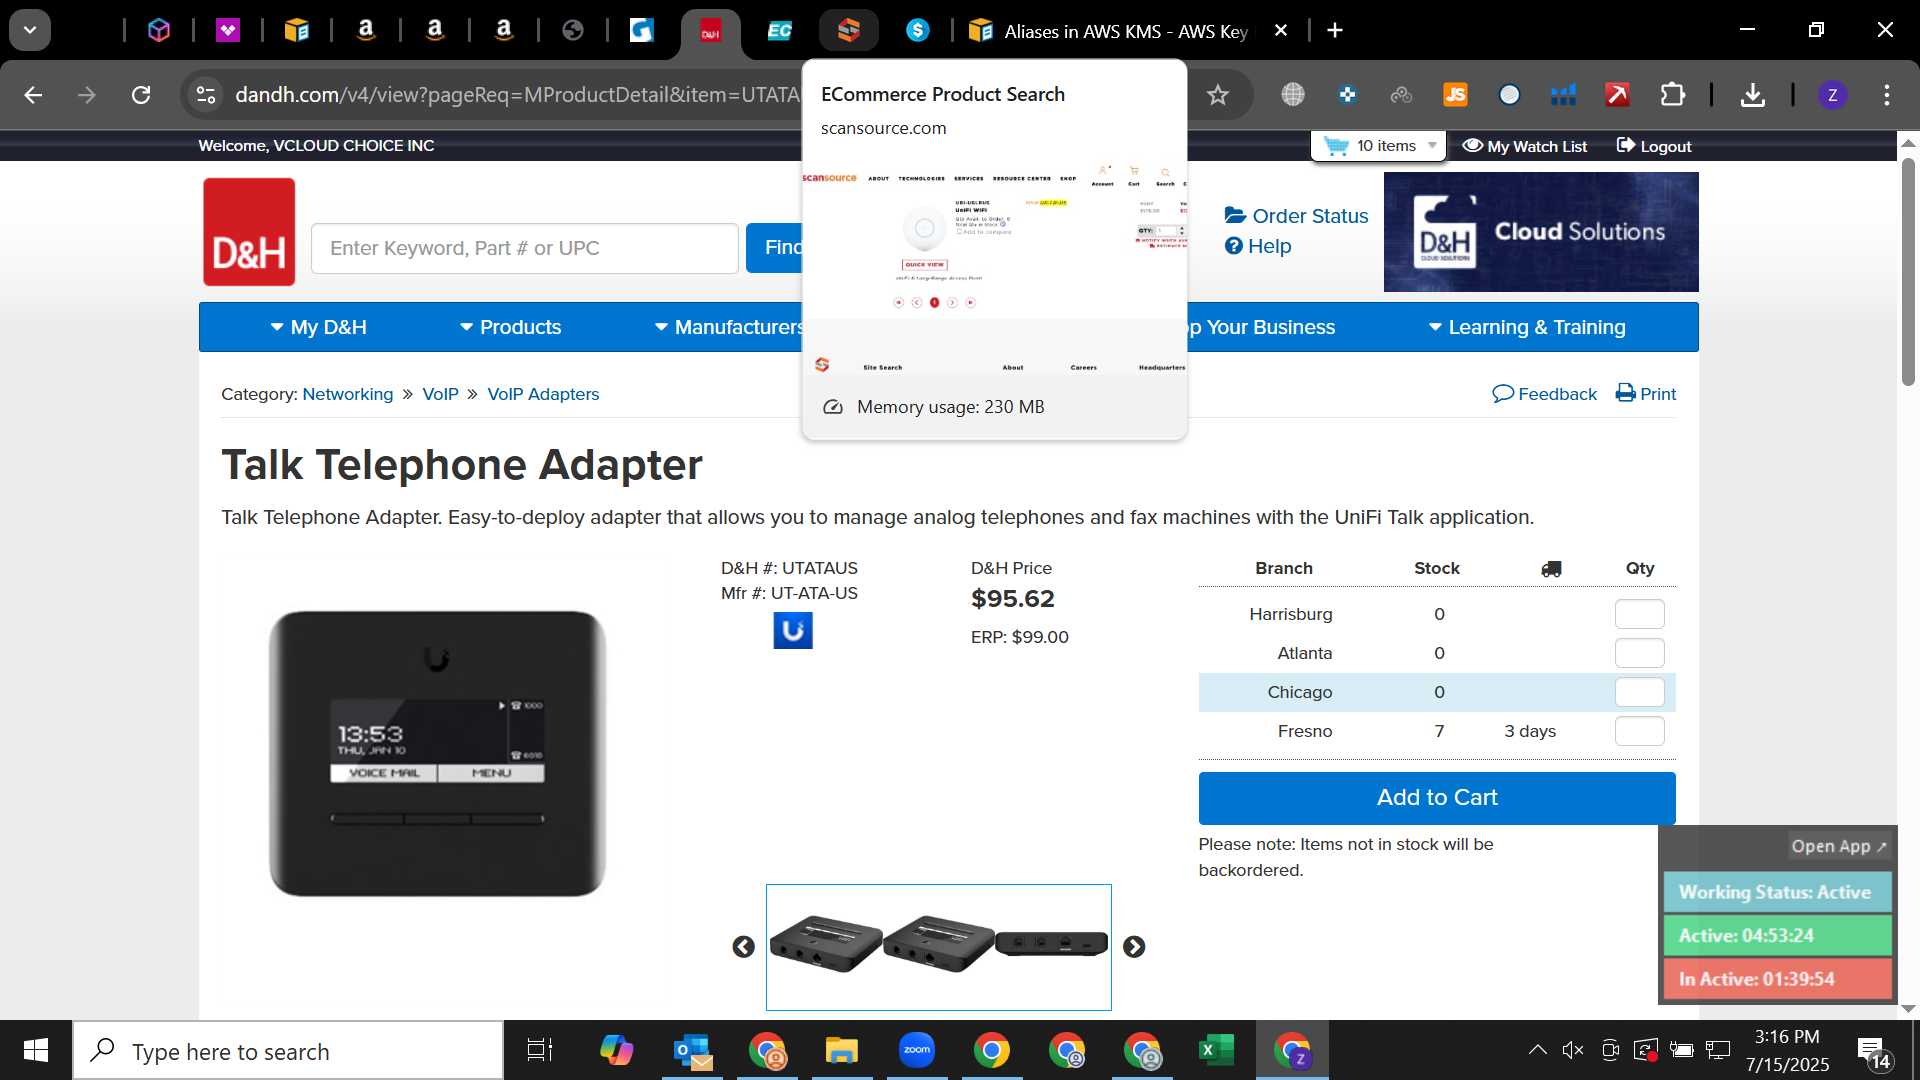Open Excel from the taskbar
The image size is (1920, 1080).
(x=1216, y=1051)
